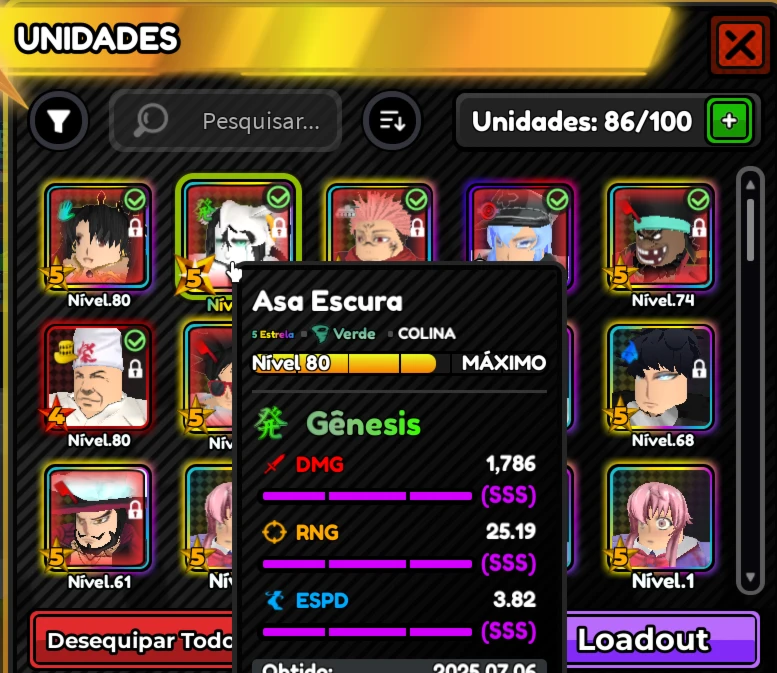Click the scrollbar up arrow
777x673 pixels.
750,185
